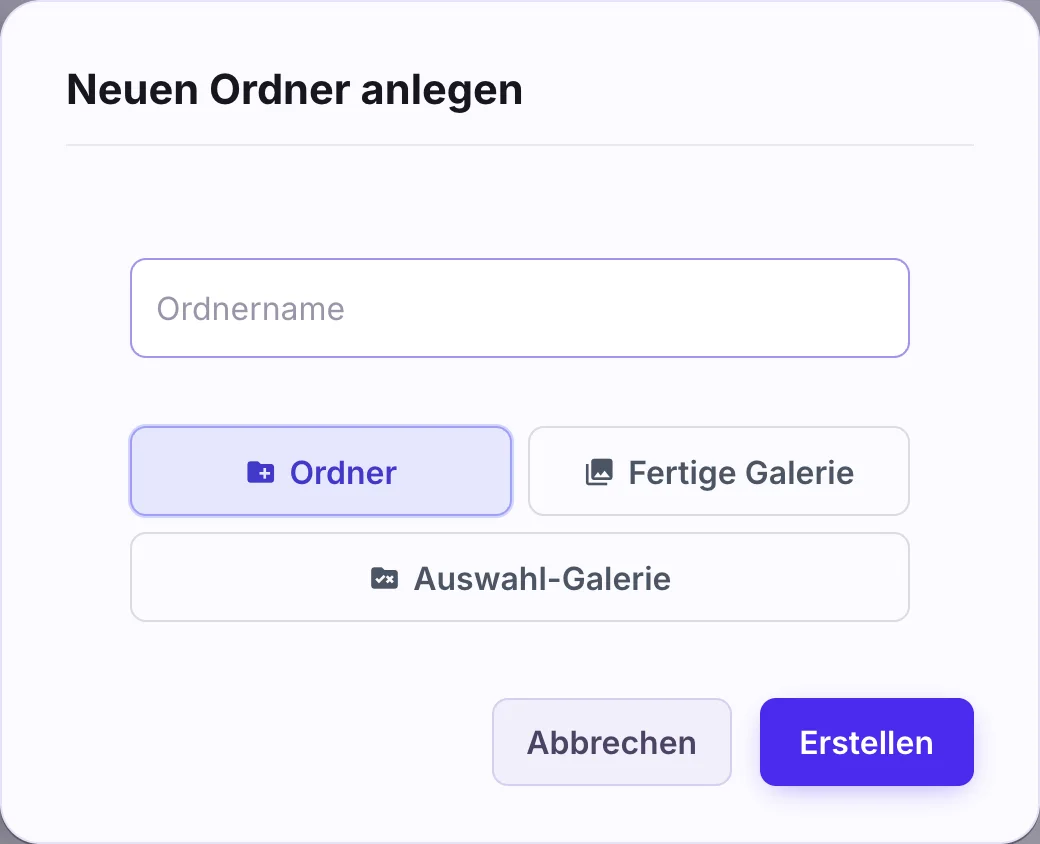1040x844 pixels.
Task: Click the stacked images icon for Fertige Galerie
Action: pos(600,472)
